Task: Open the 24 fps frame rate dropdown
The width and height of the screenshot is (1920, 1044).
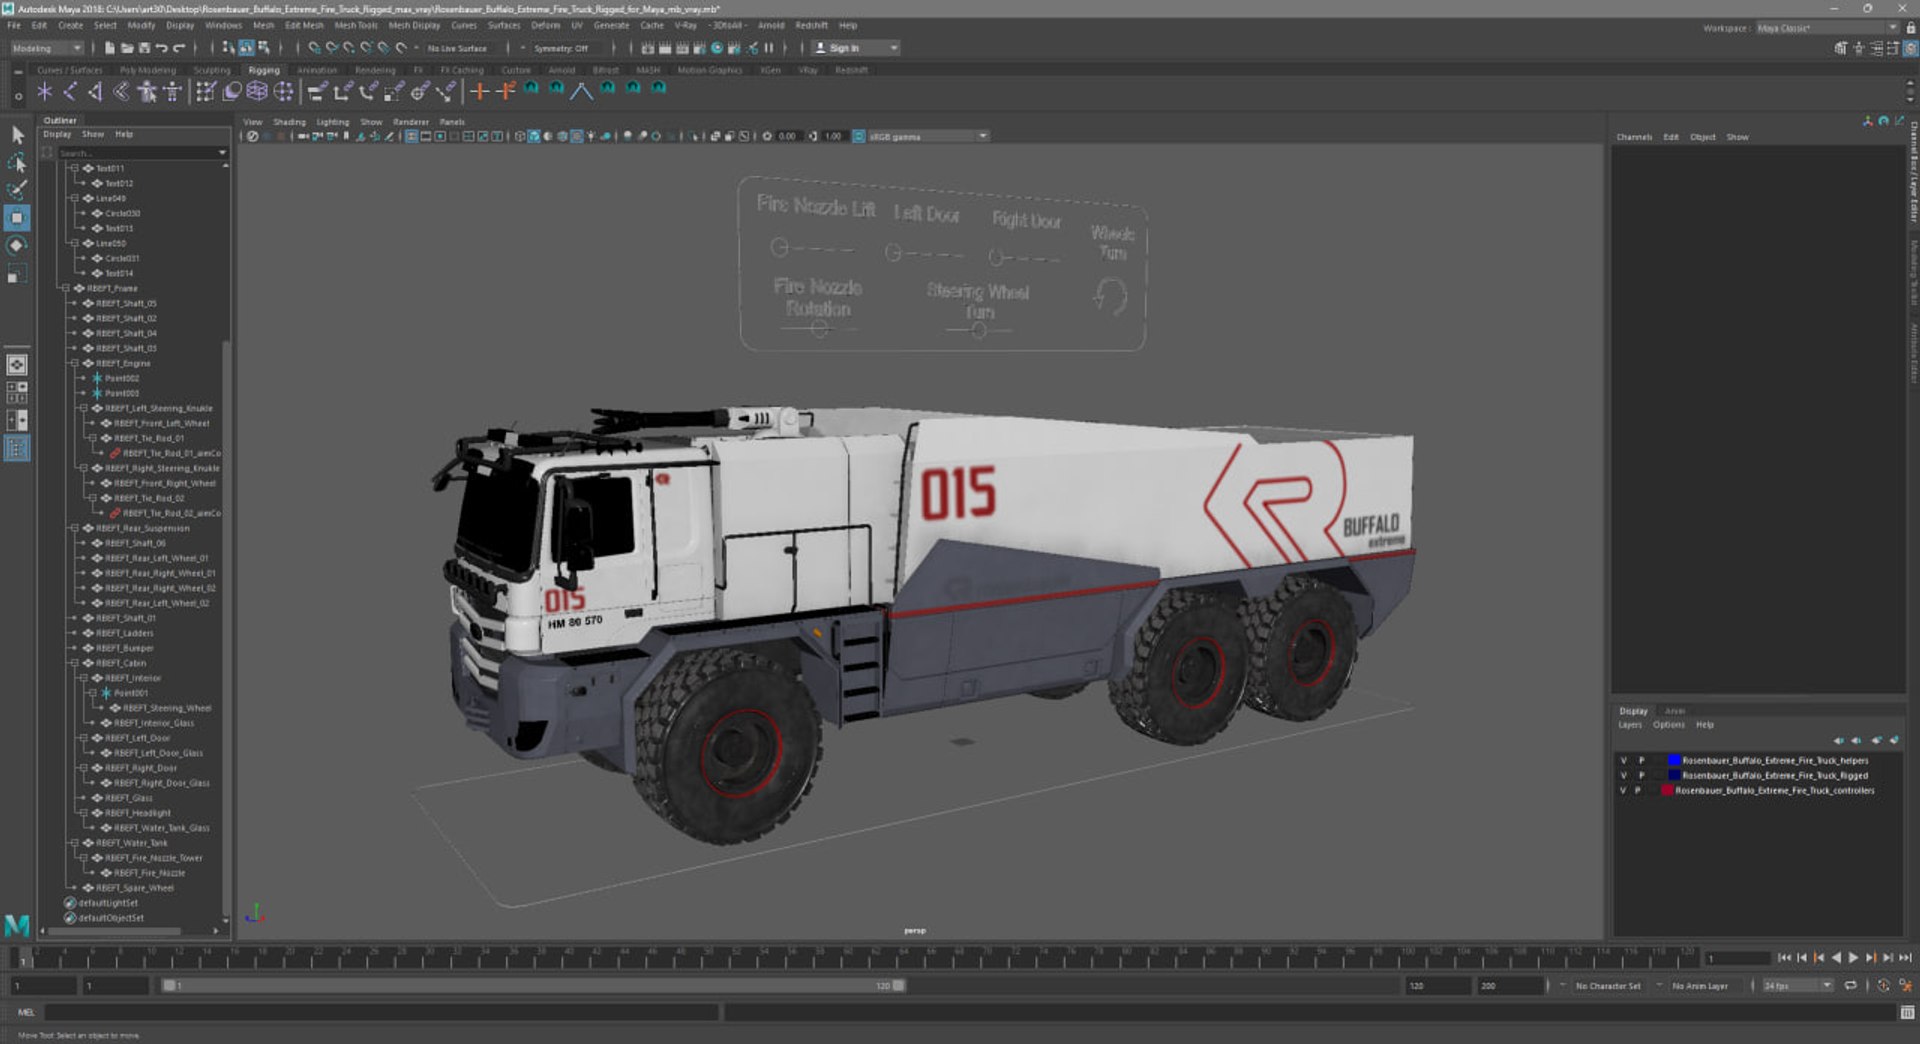Action: [x=1798, y=986]
